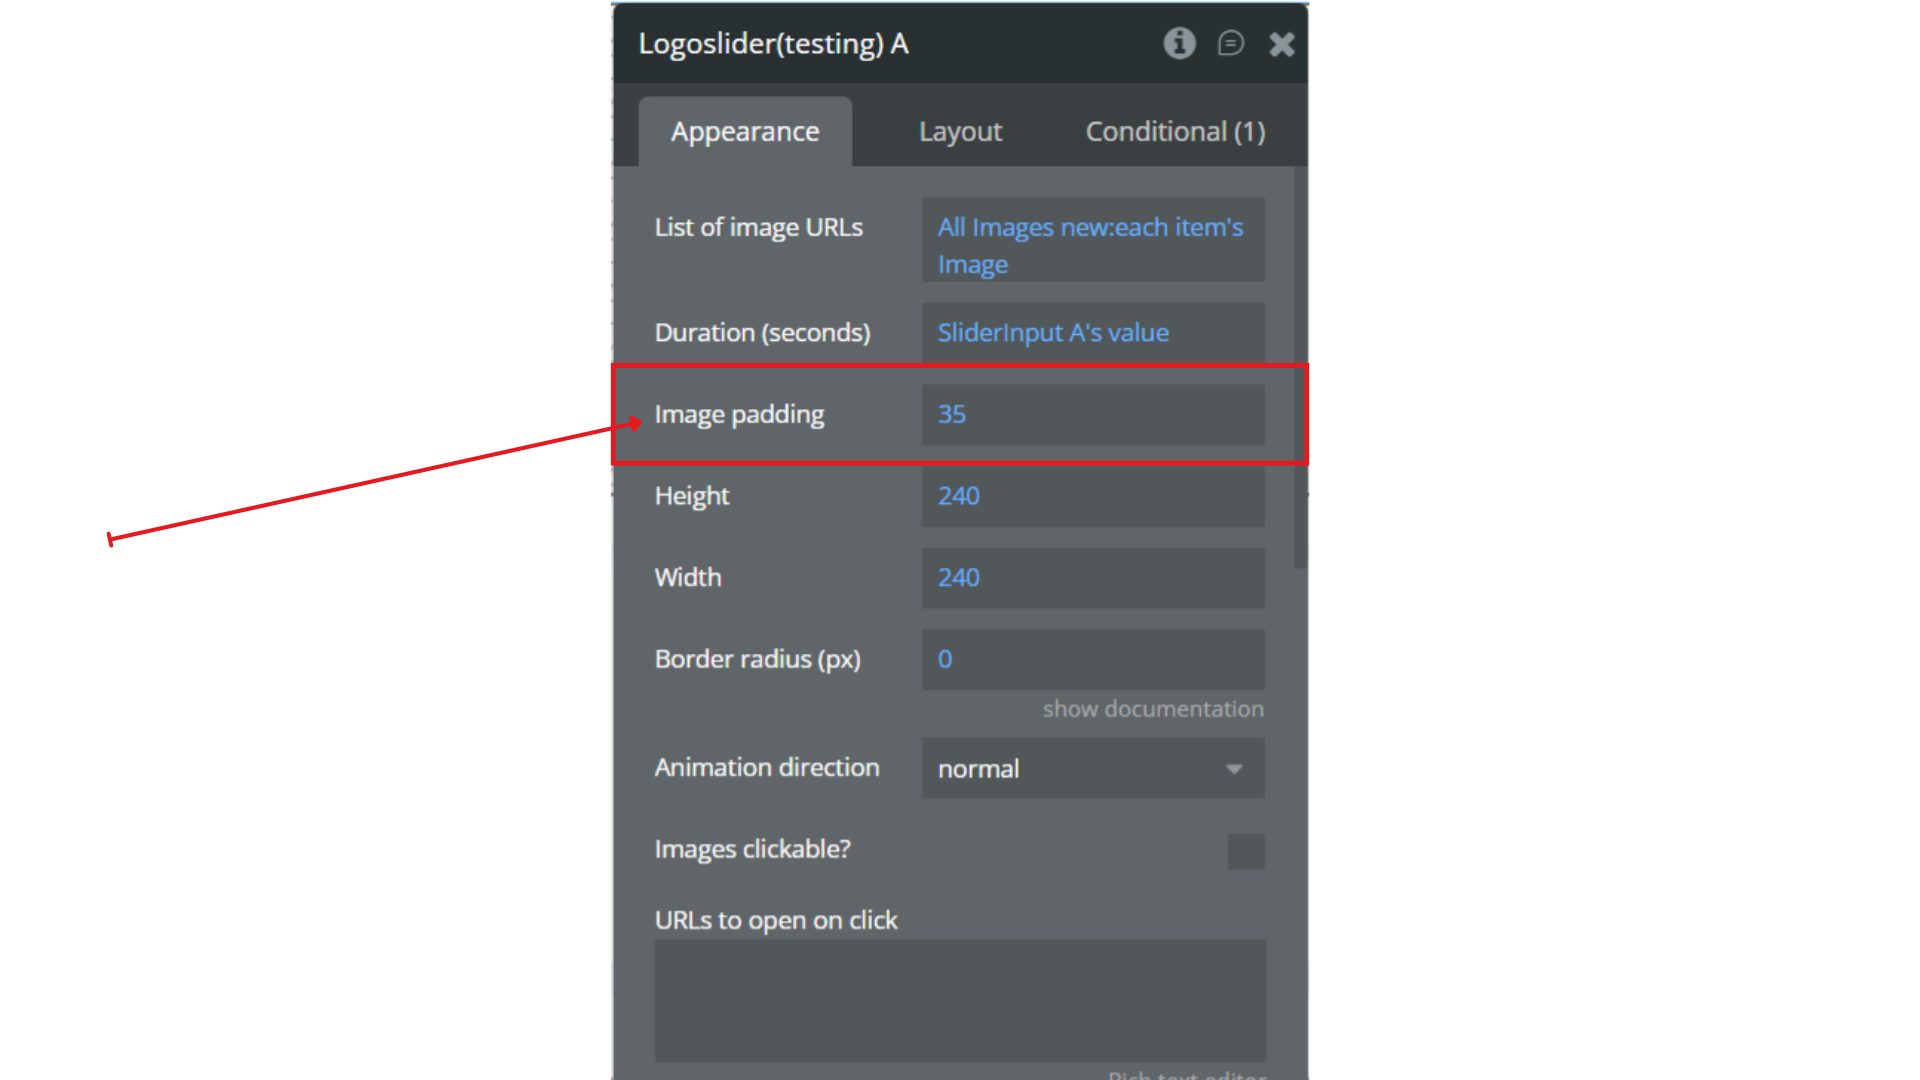Enable the Images clickable checkbox

(1245, 851)
